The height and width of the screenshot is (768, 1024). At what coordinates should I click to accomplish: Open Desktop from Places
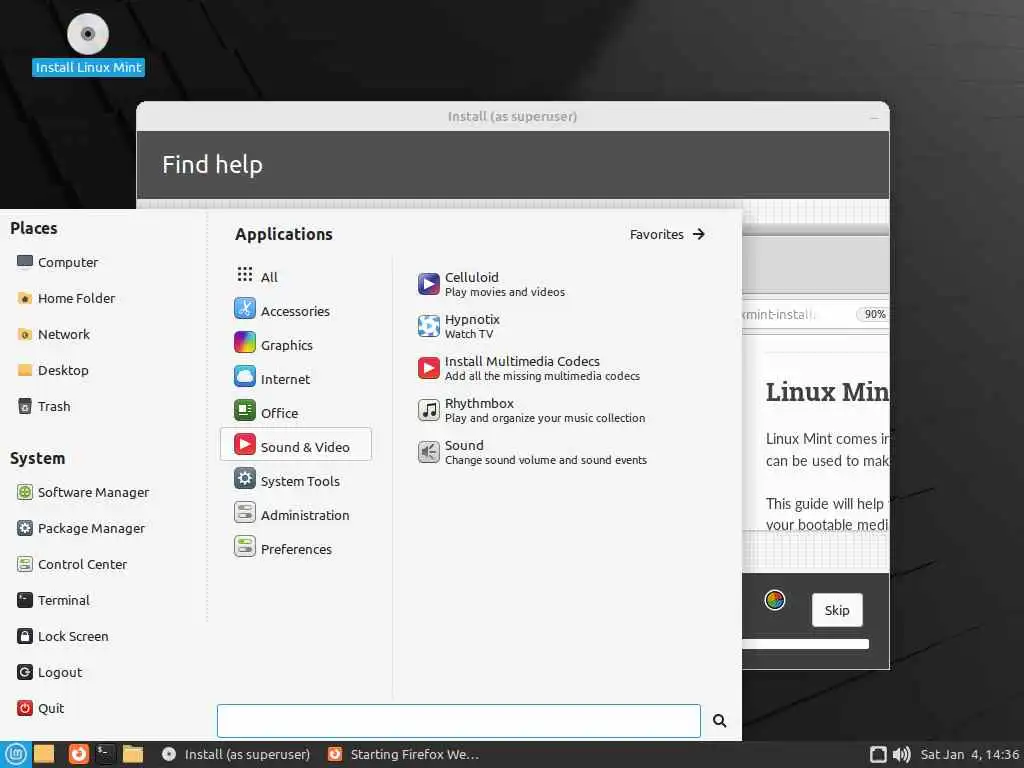pos(53,370)
